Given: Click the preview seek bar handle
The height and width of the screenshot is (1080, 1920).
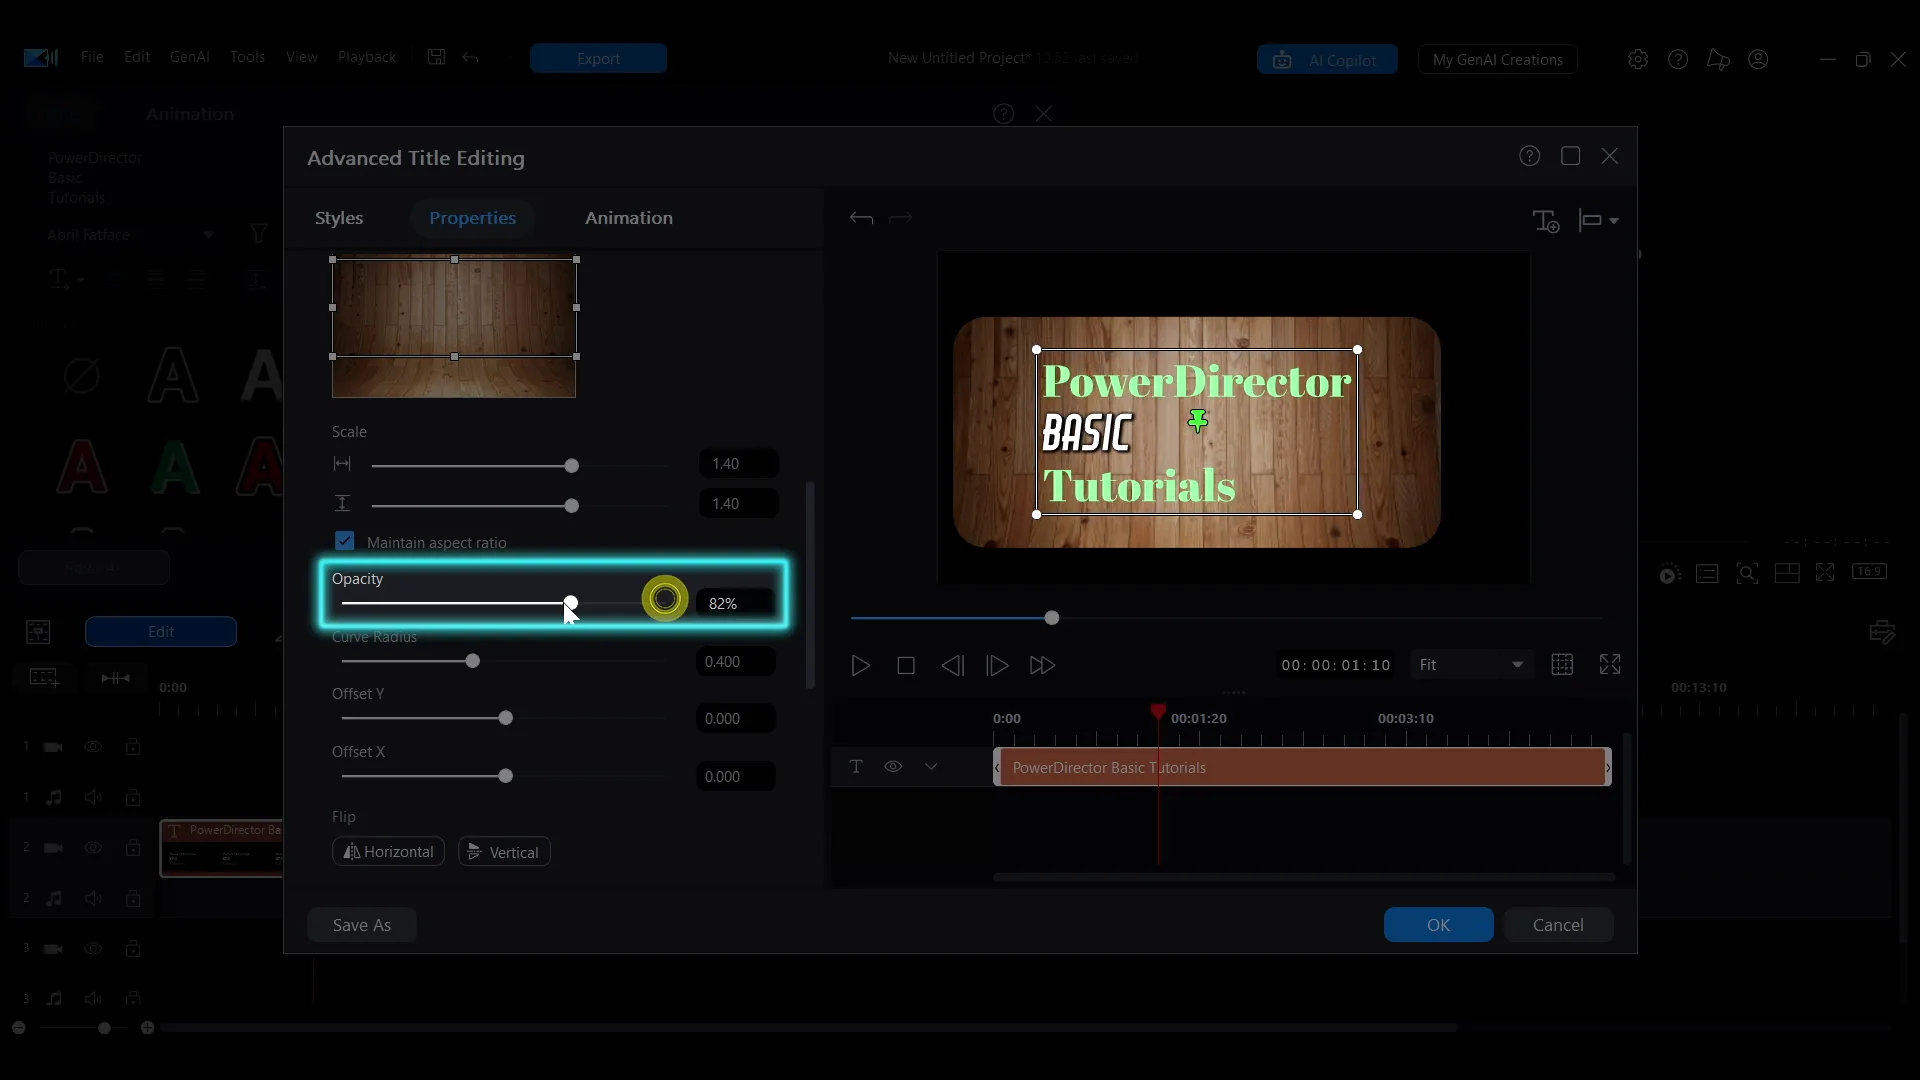Looking at the screenshot, I should (1051, 618).
